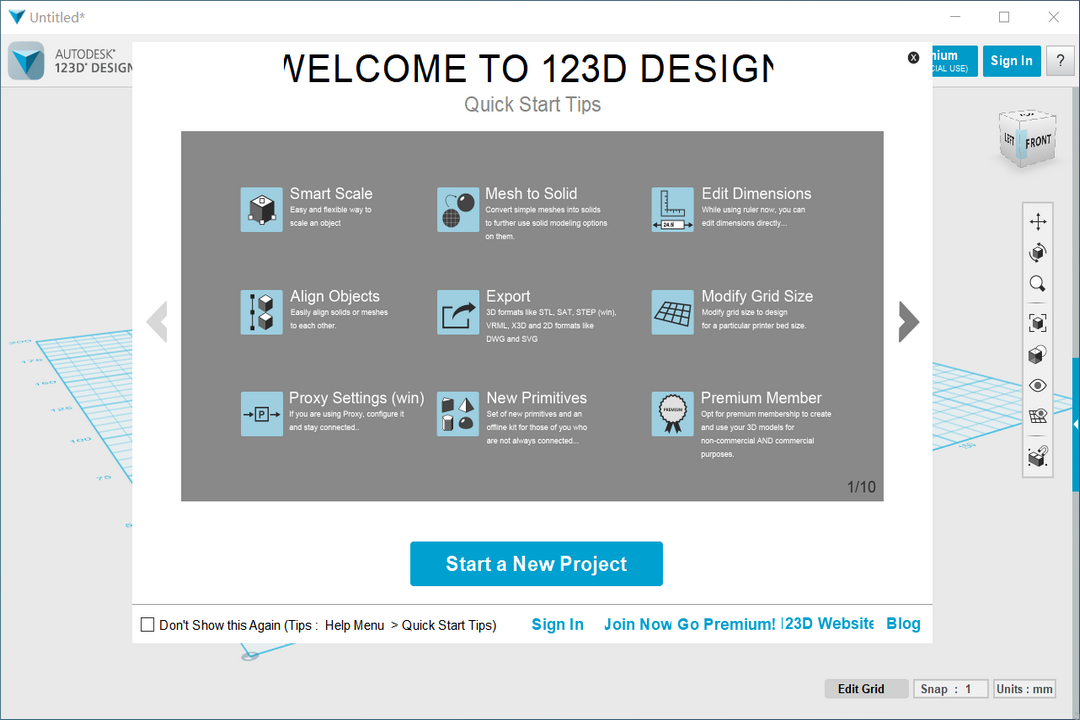The image size is (1080, 720).
Task: Open the Units : mm dropdown
Action: tap(1024, 689)
